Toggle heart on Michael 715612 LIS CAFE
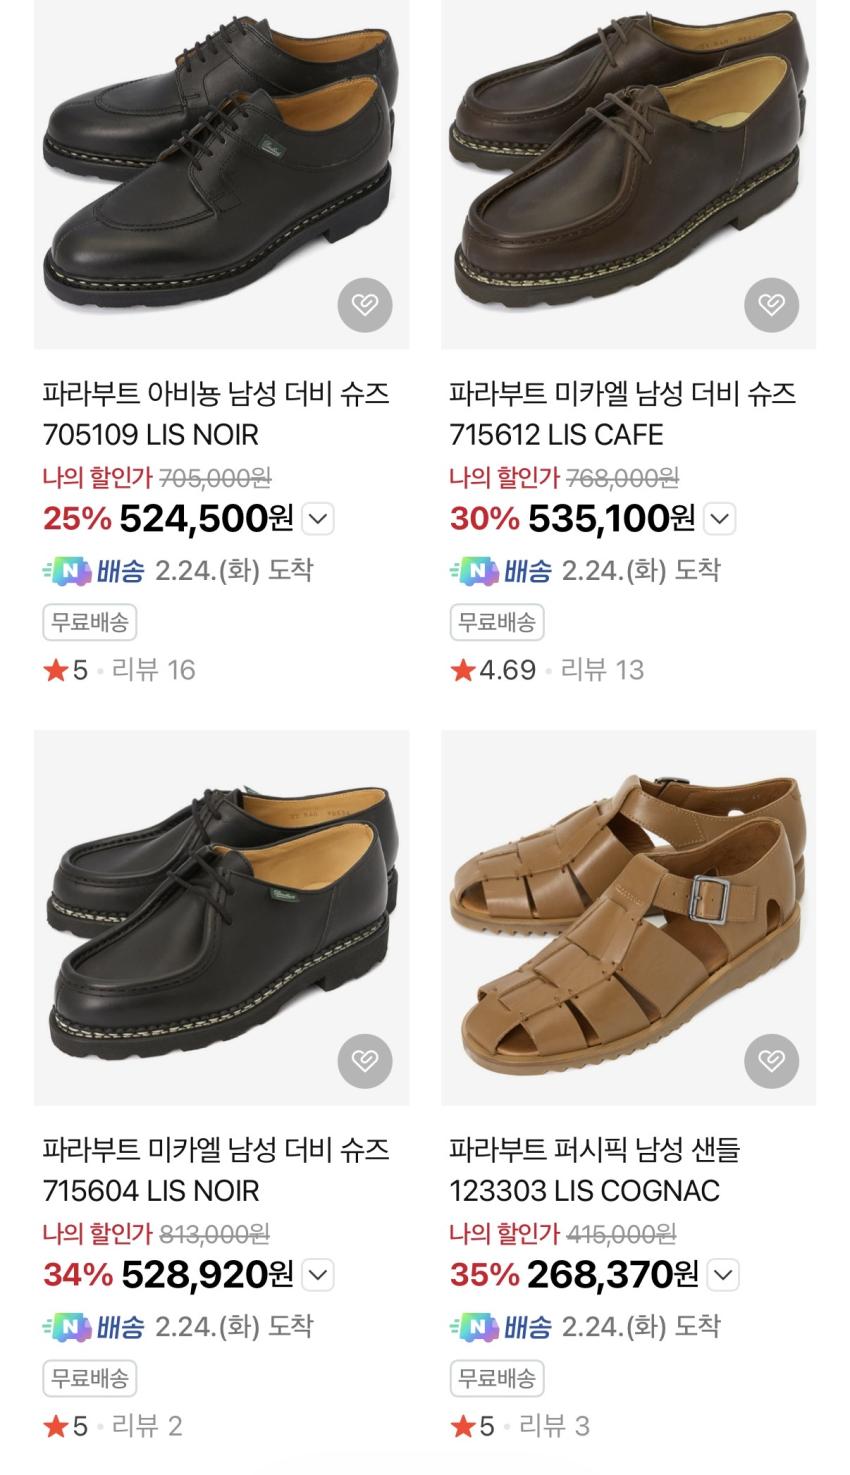 pyautogui.click(x=771, y=304)
